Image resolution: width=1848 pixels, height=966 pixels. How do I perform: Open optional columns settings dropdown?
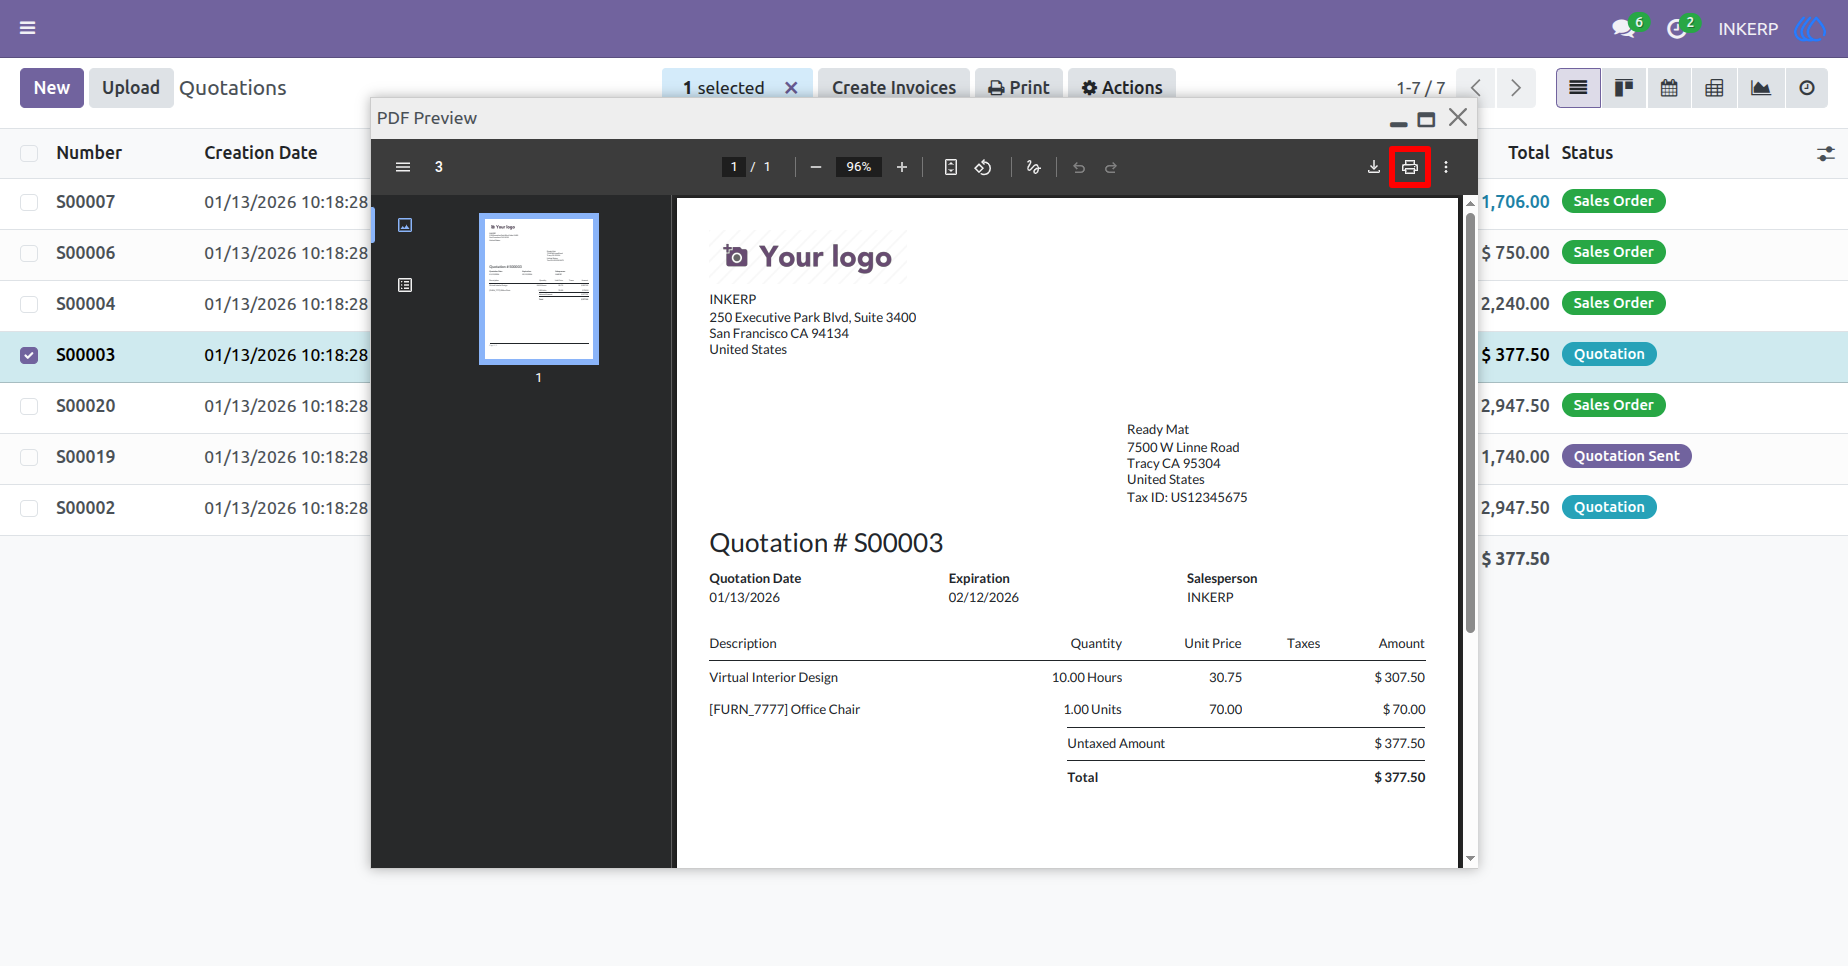click(1826, 154)
